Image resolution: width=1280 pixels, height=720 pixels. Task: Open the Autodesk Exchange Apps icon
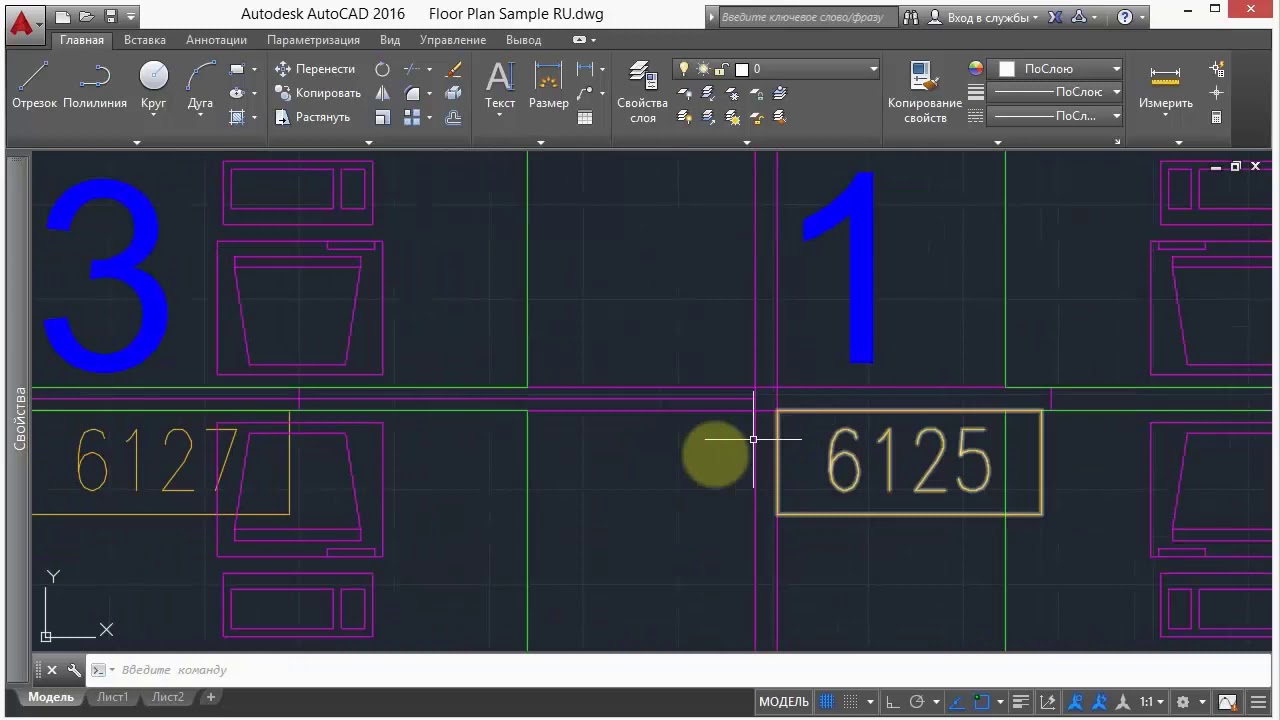click(1055, 17)
